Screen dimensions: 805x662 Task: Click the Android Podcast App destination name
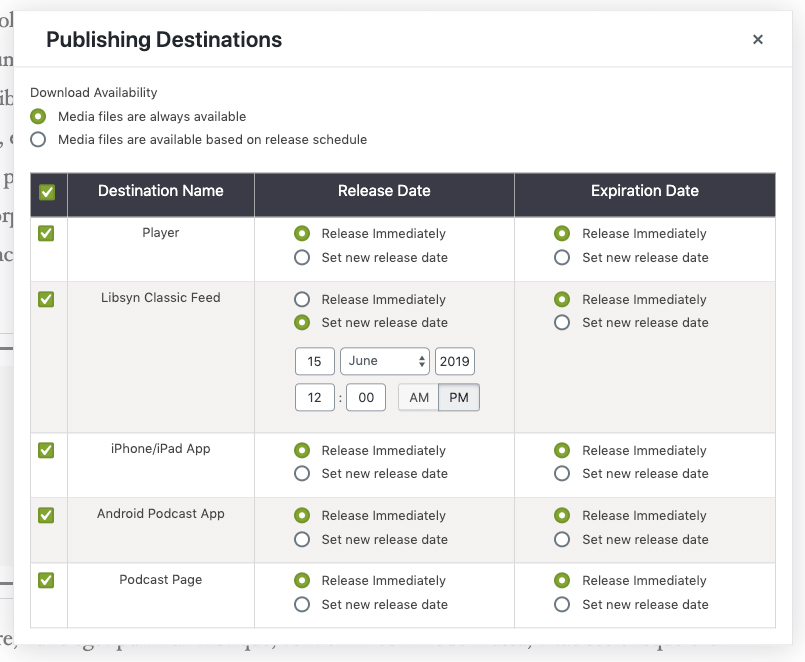point(161,514)
